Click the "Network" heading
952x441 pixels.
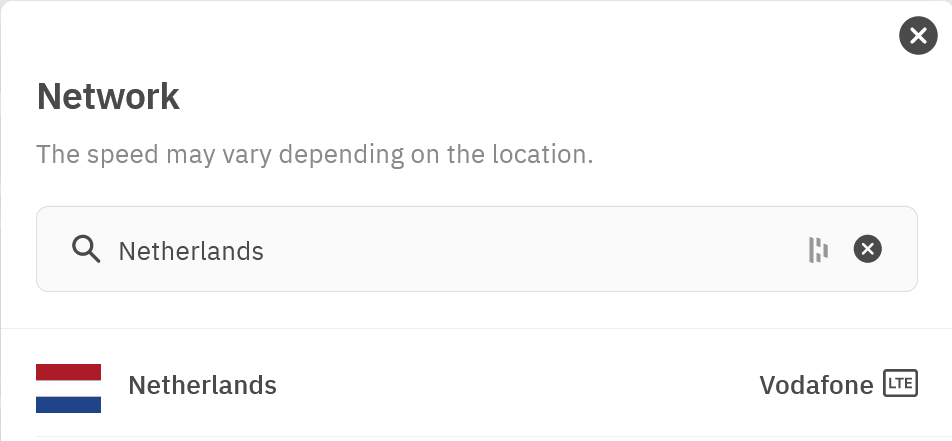(108, 97)
